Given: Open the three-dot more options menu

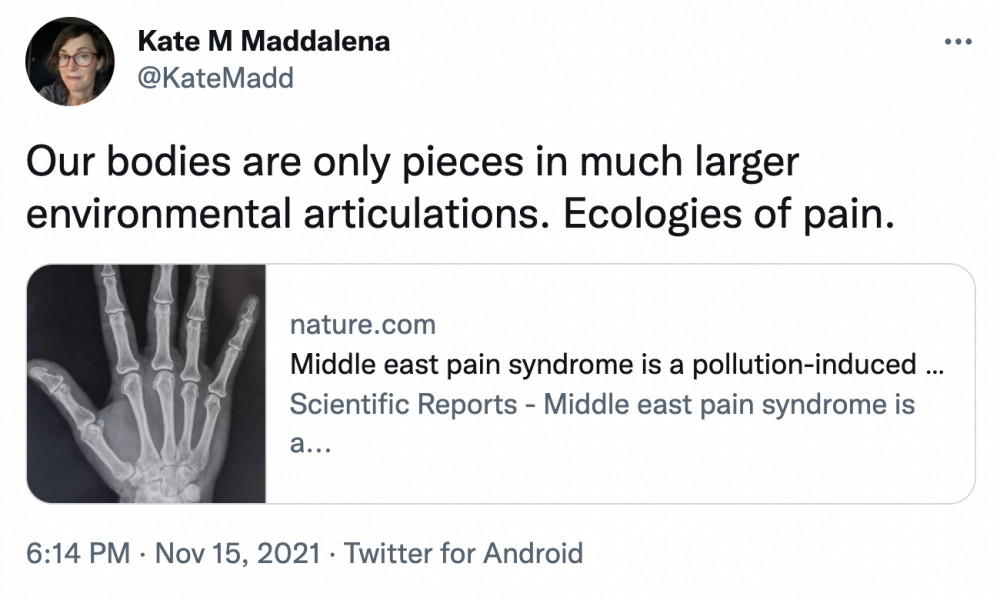Looking at the screenshot, I should point(958,43).
